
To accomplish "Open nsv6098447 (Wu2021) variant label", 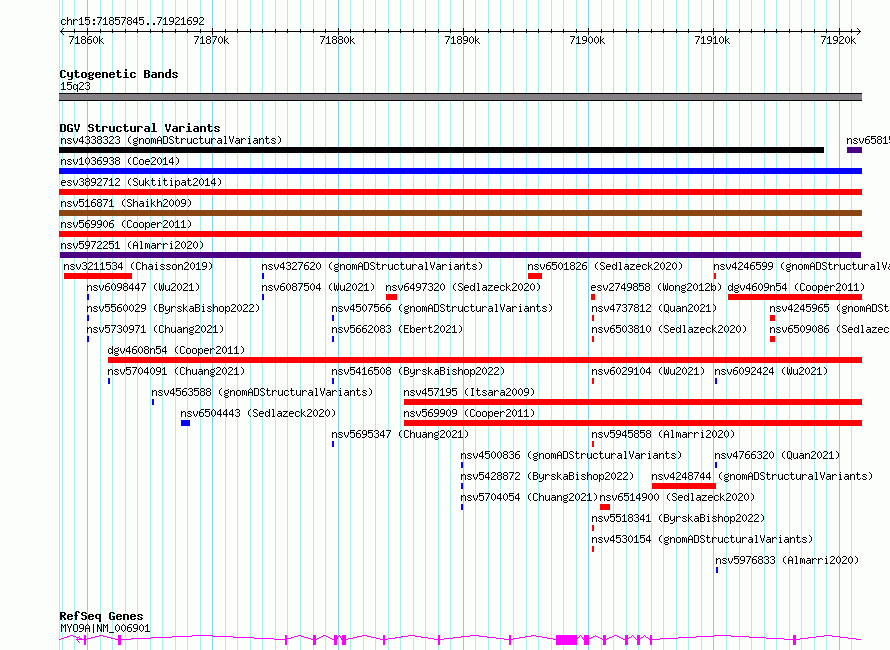I will tap(143, 287).
